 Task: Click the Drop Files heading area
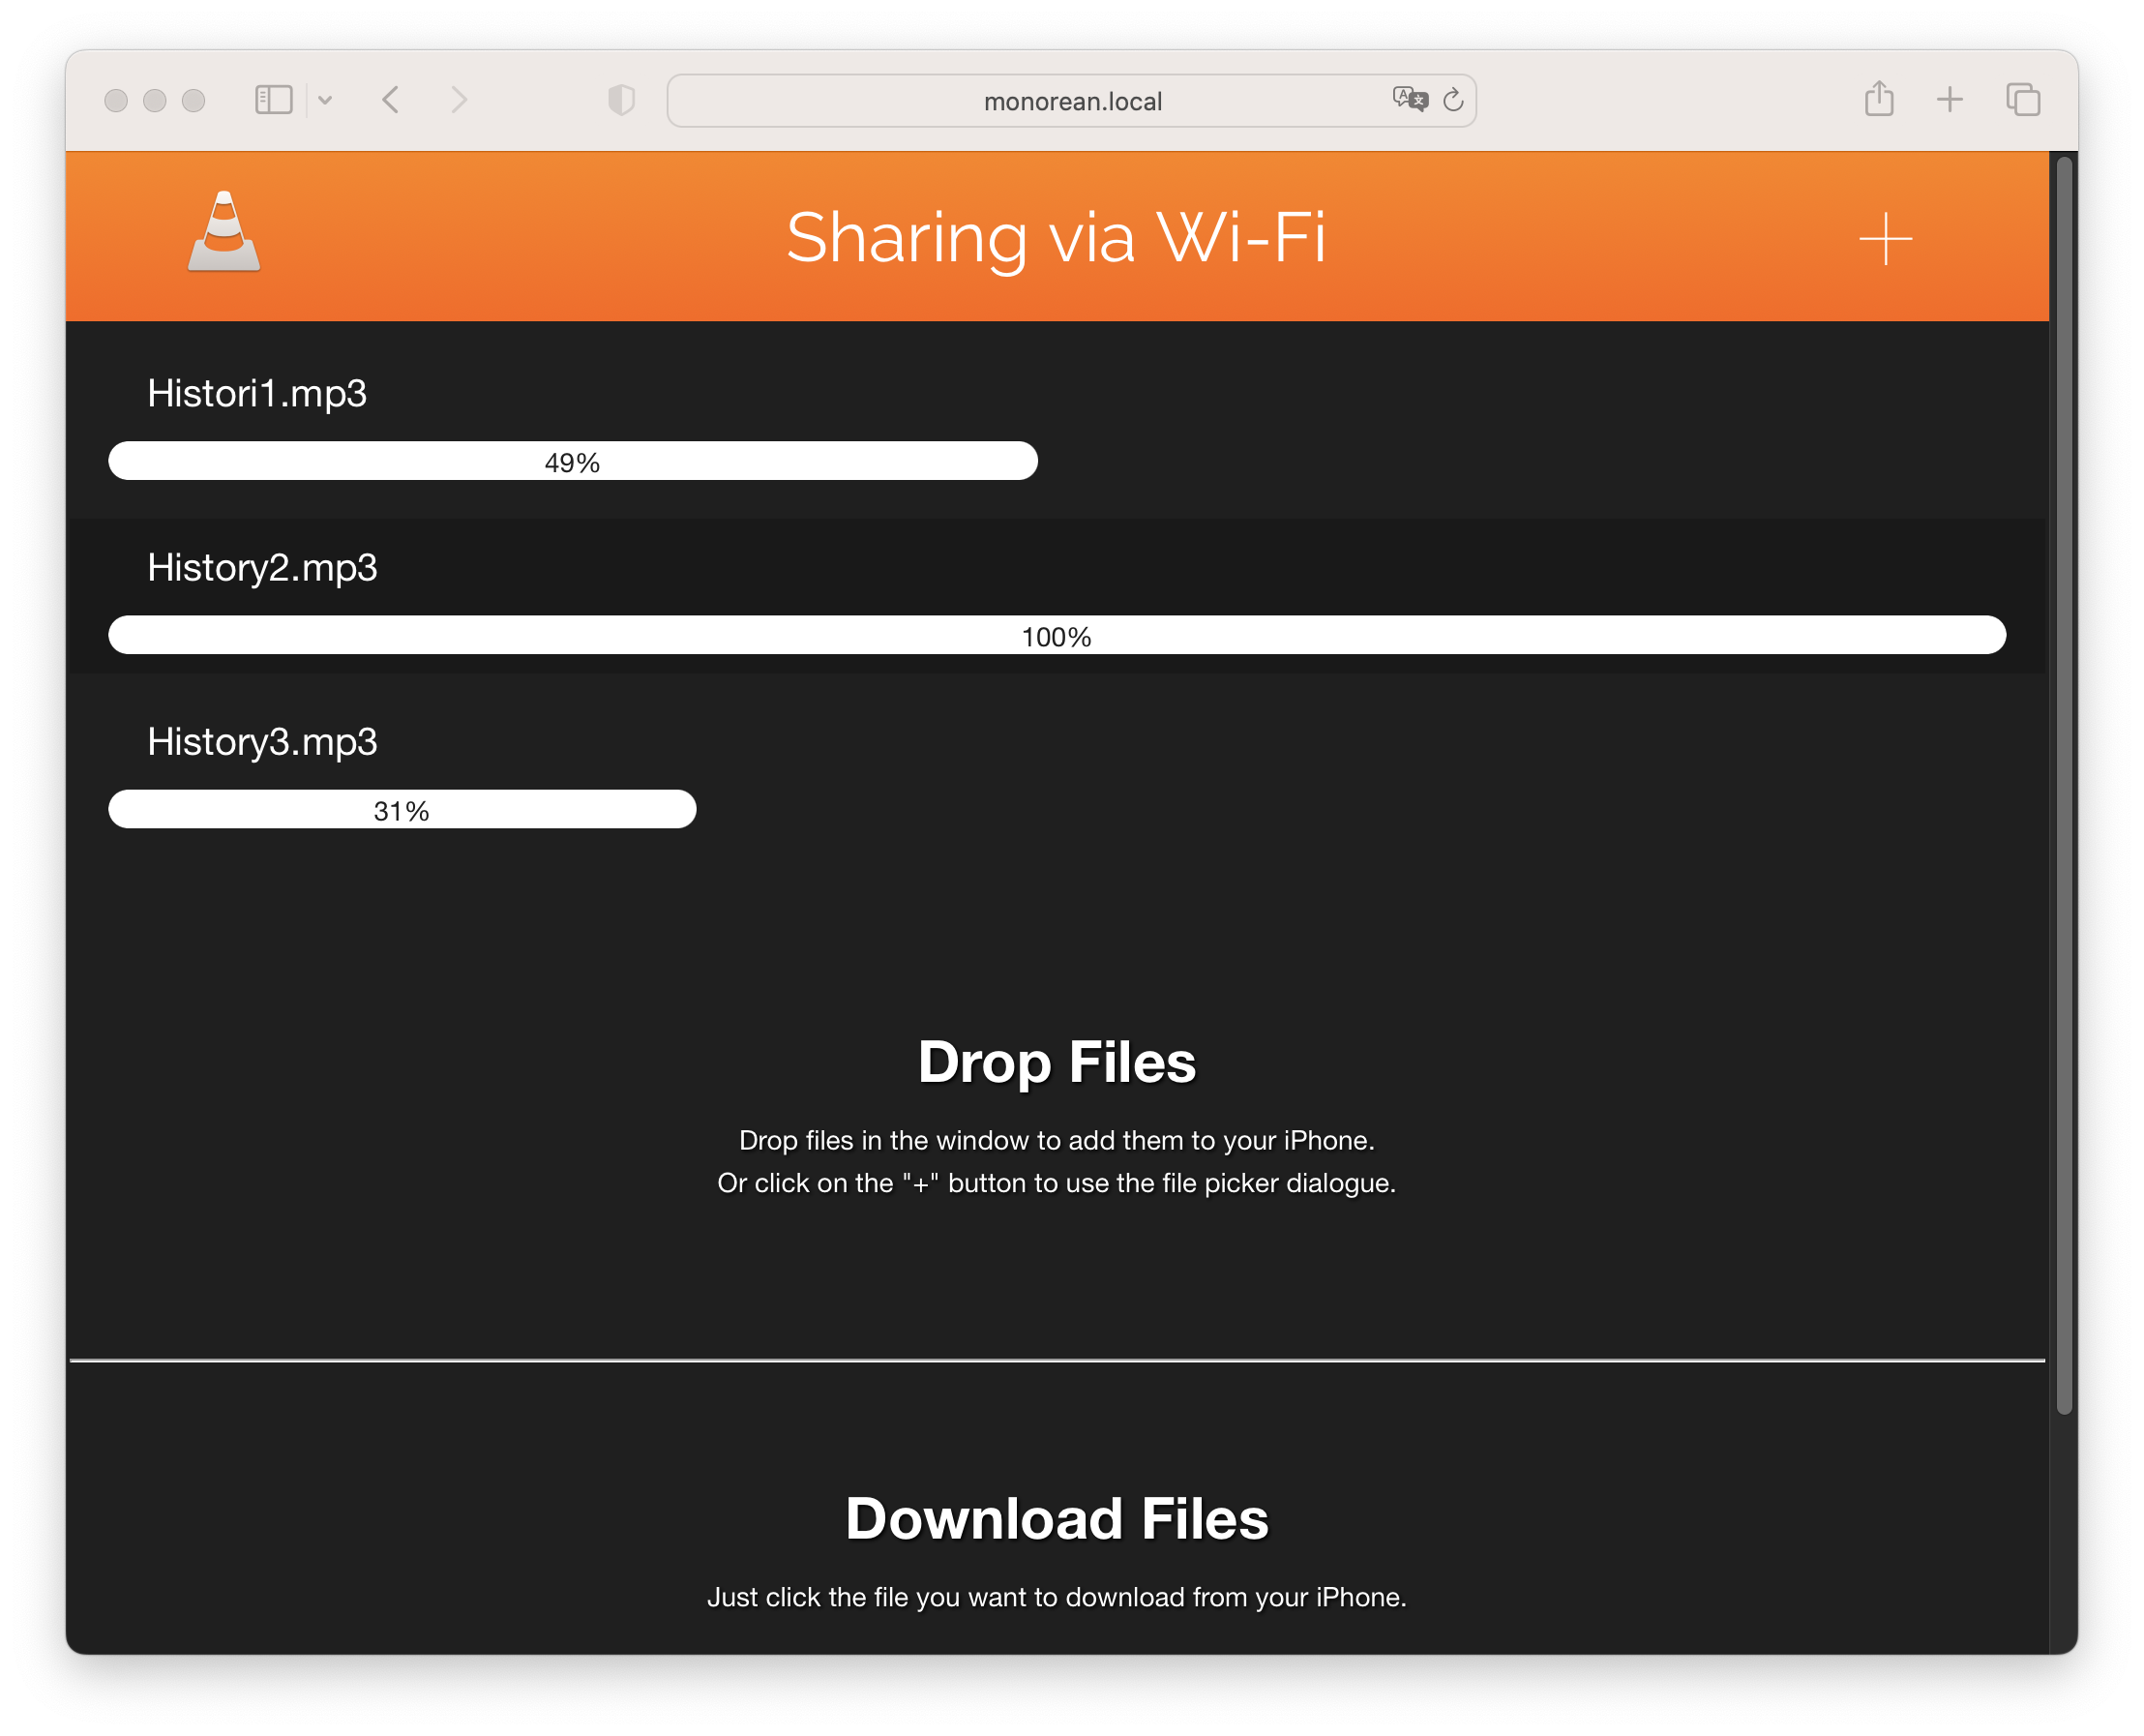pos(1056,1062)
